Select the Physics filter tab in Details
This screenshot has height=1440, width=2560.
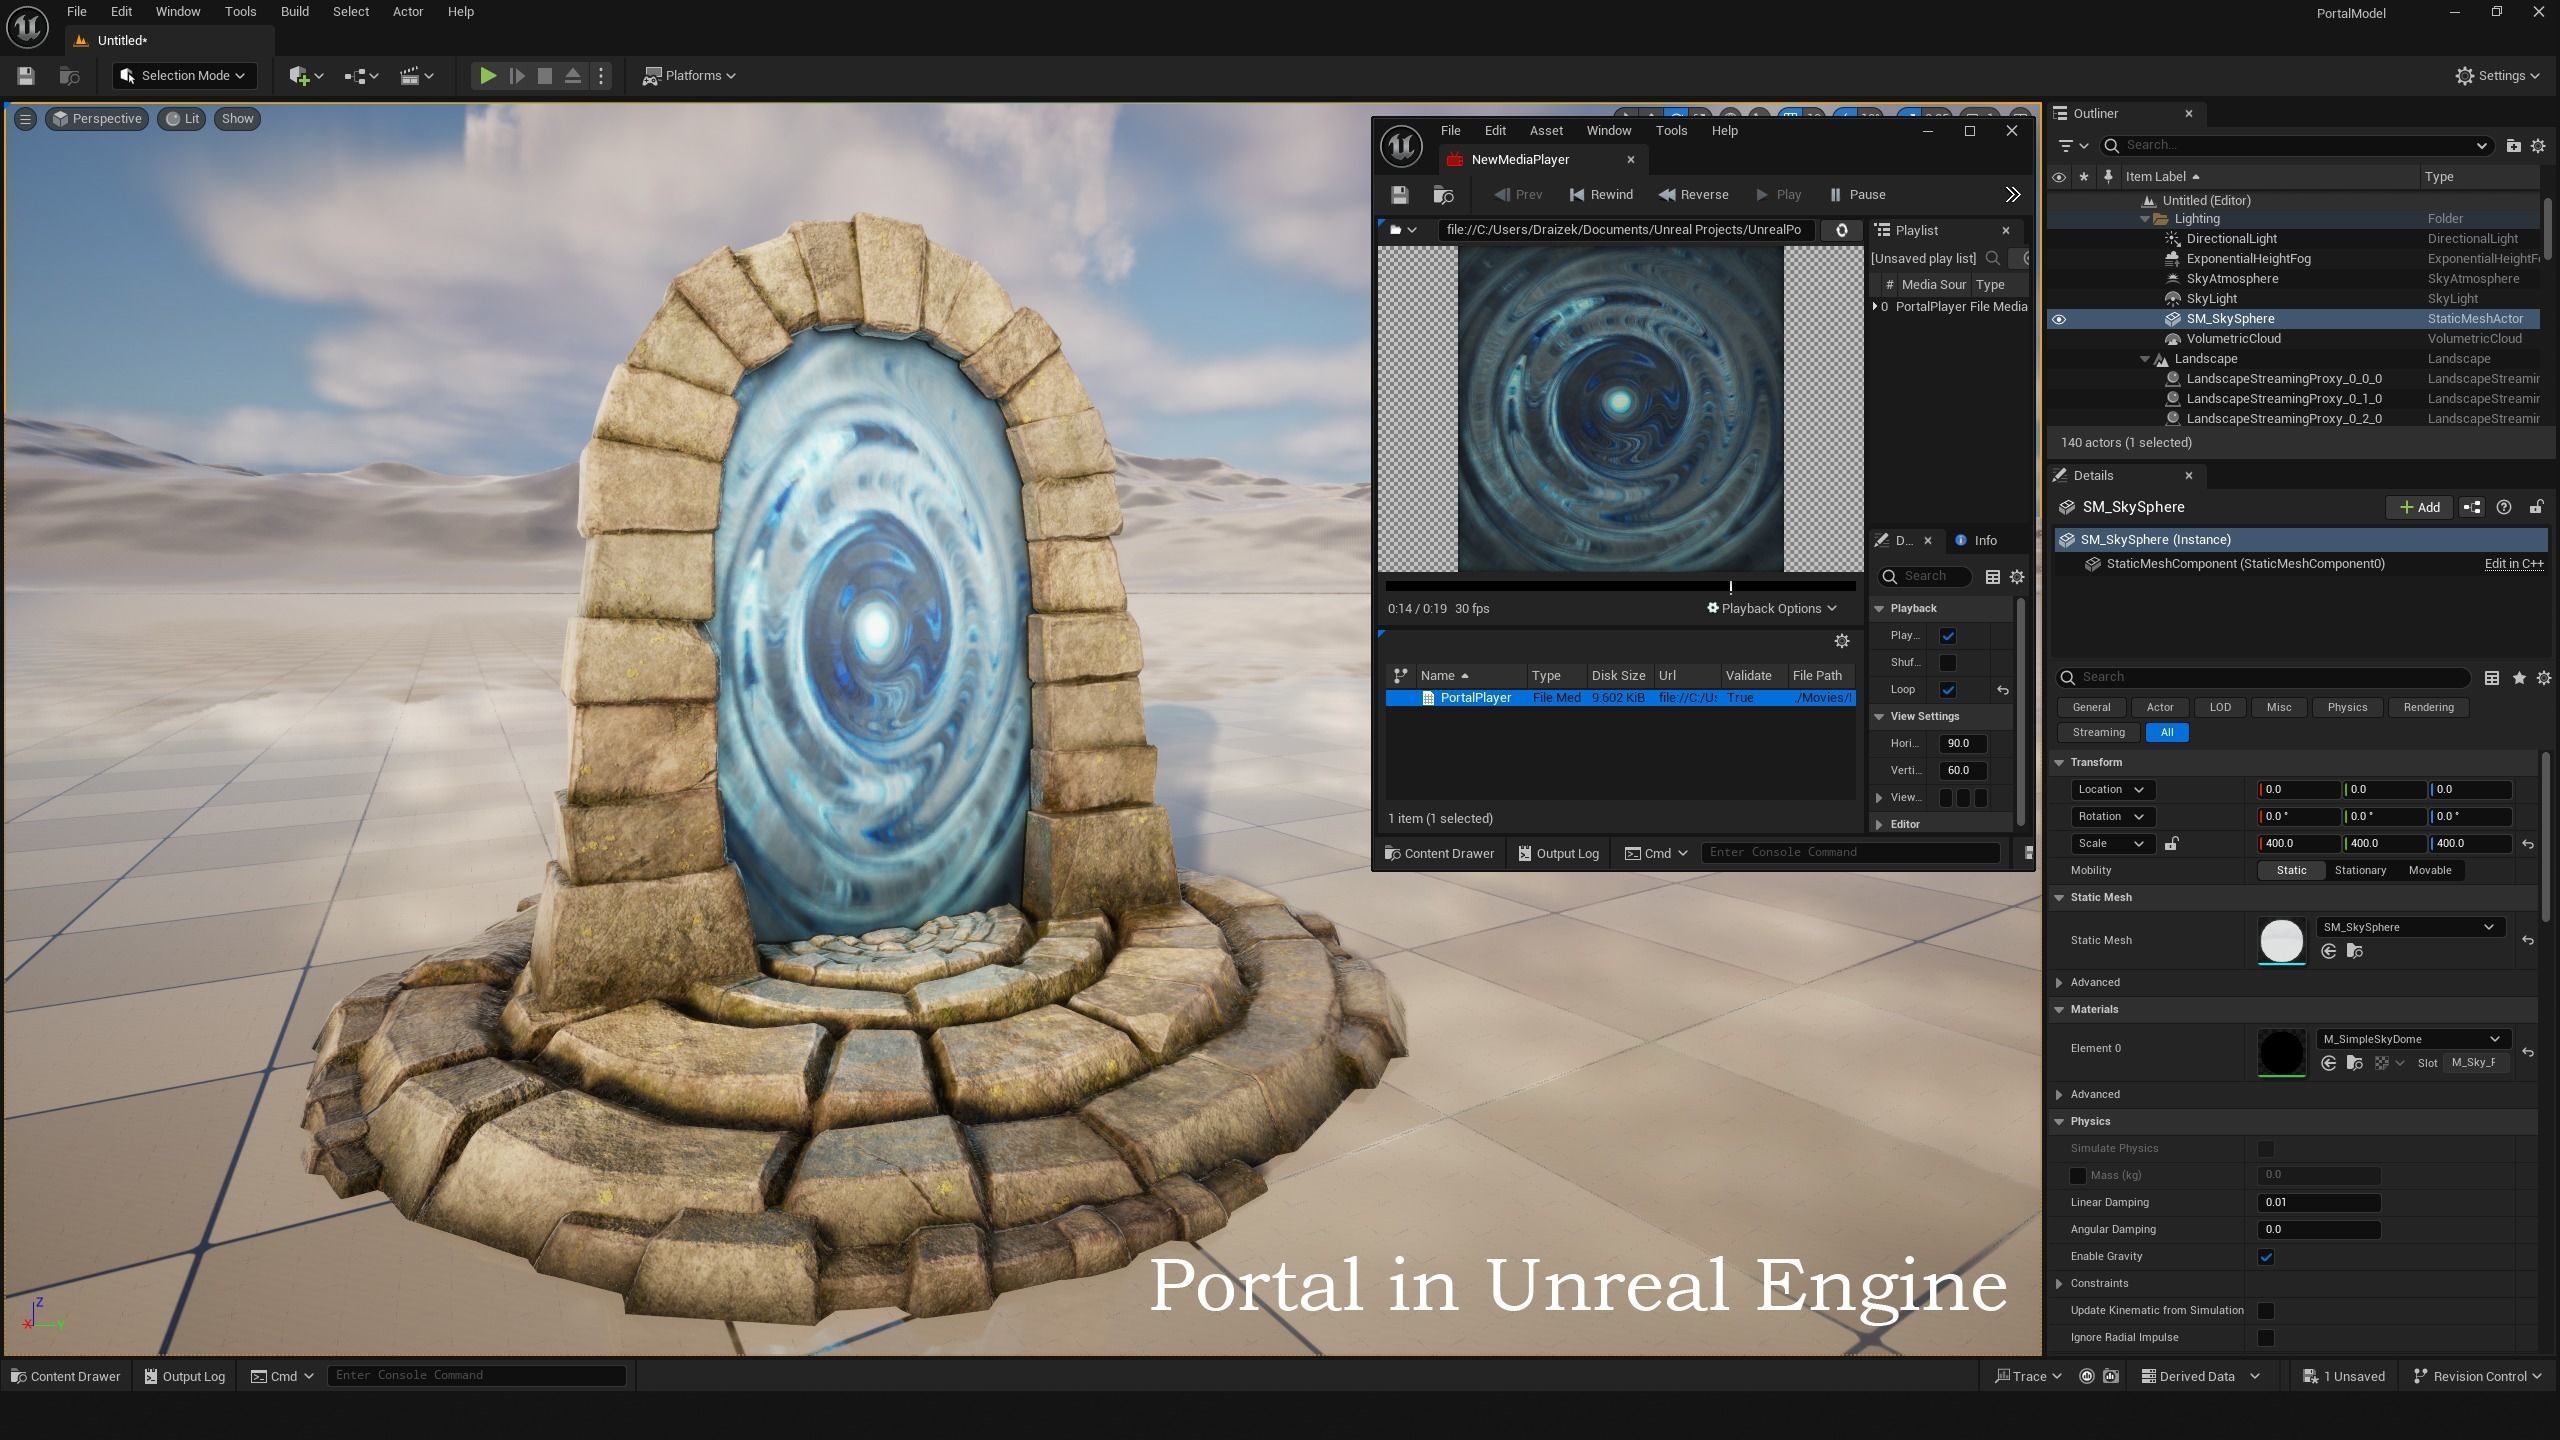2346,708
